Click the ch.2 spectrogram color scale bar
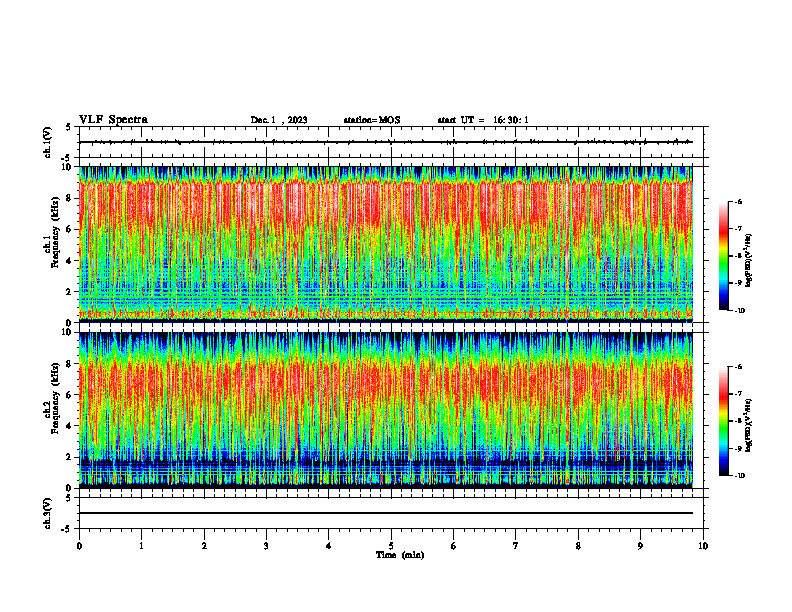 [723, 421]
